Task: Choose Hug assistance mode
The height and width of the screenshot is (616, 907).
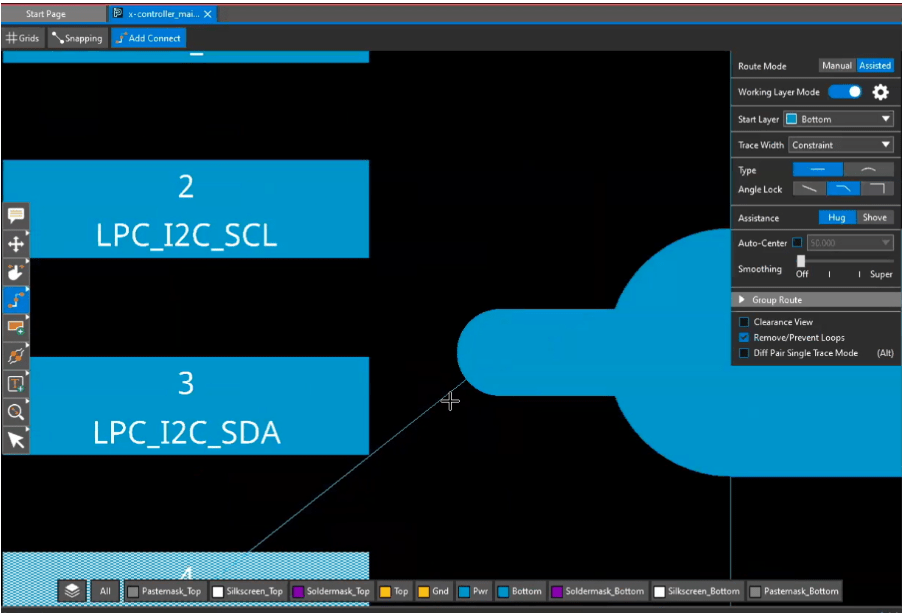Action: [836, 217]
